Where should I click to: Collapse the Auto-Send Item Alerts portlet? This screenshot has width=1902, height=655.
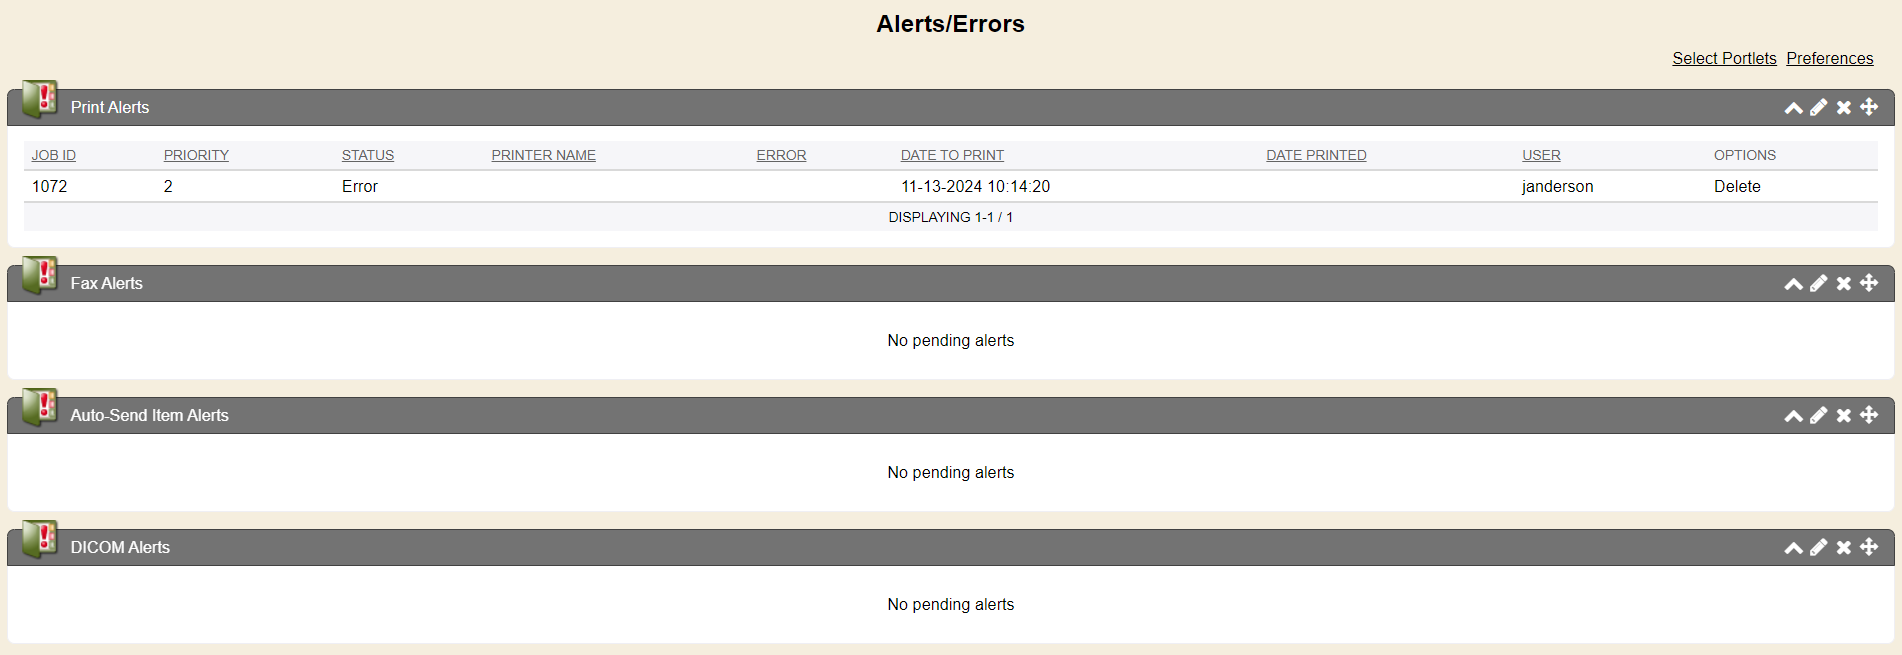point(1793,416)
